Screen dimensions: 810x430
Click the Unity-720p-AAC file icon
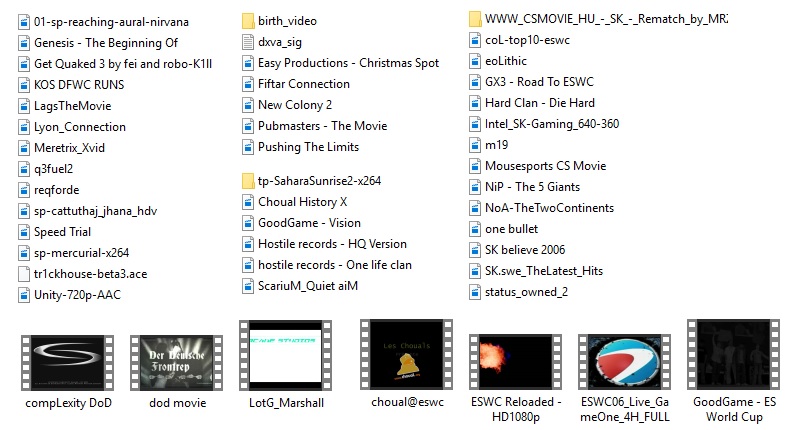coord(24,295)
